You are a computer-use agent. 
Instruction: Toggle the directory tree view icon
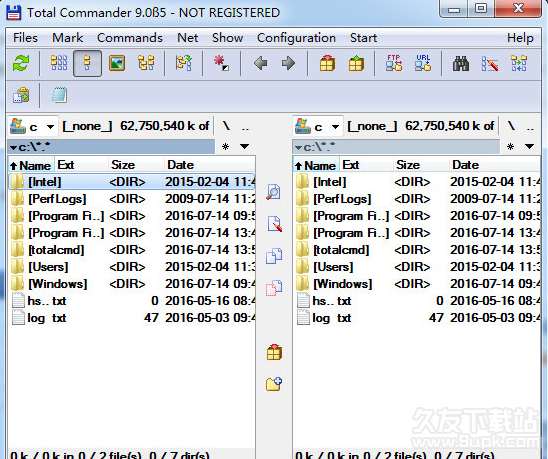[x=146, y=63]
